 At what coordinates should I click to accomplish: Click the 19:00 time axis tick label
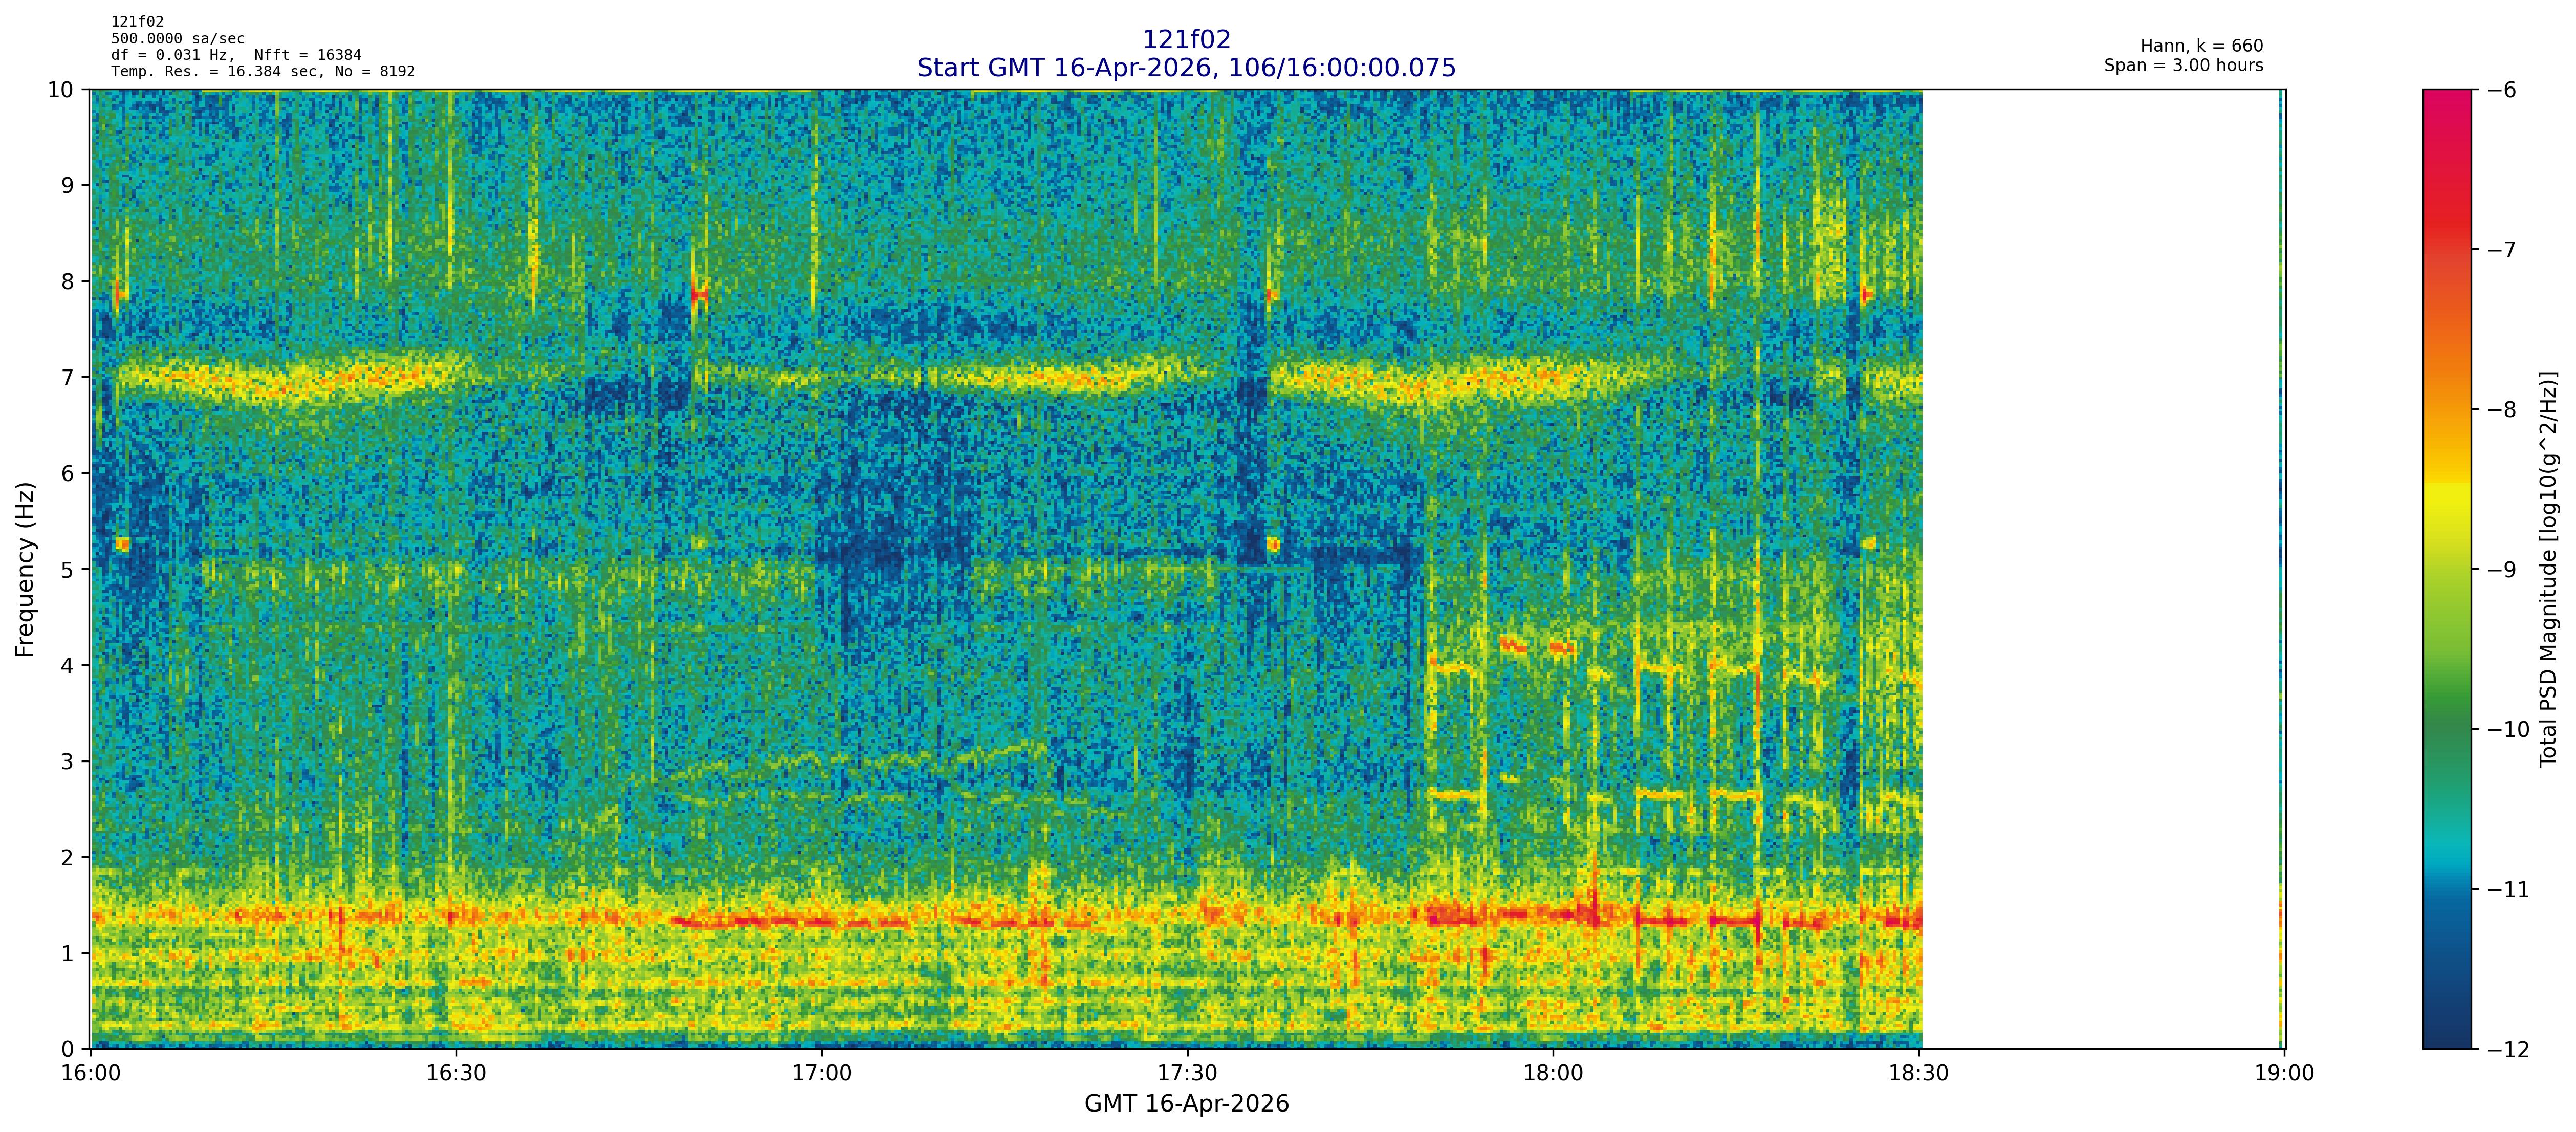click(x=2285, y=1073)
